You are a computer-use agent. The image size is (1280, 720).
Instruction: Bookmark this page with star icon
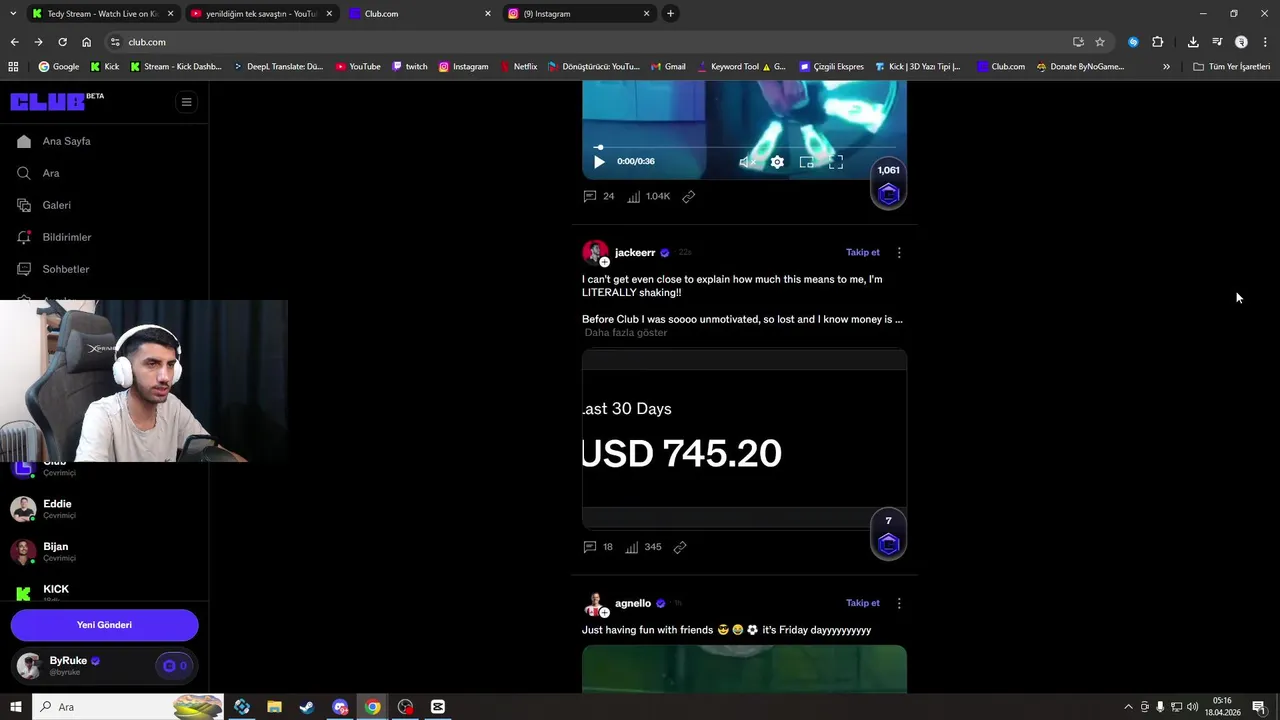pyautogui.click(x=1100, y=42)
